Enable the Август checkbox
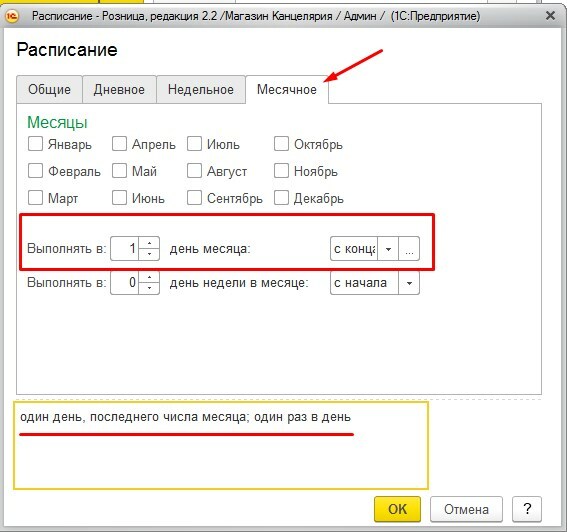Screen dimensions: 567x532 pos(195,171)
